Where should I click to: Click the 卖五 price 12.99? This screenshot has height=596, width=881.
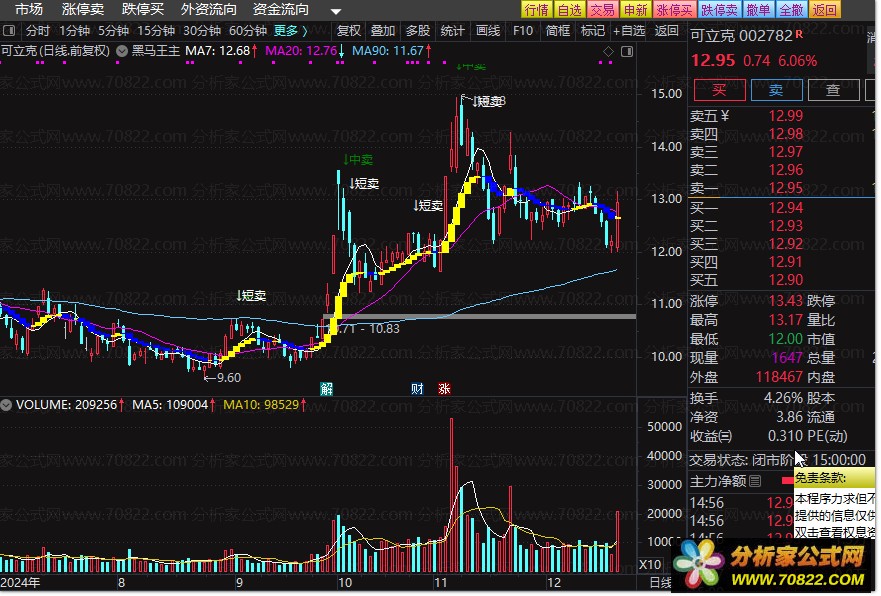786,116
